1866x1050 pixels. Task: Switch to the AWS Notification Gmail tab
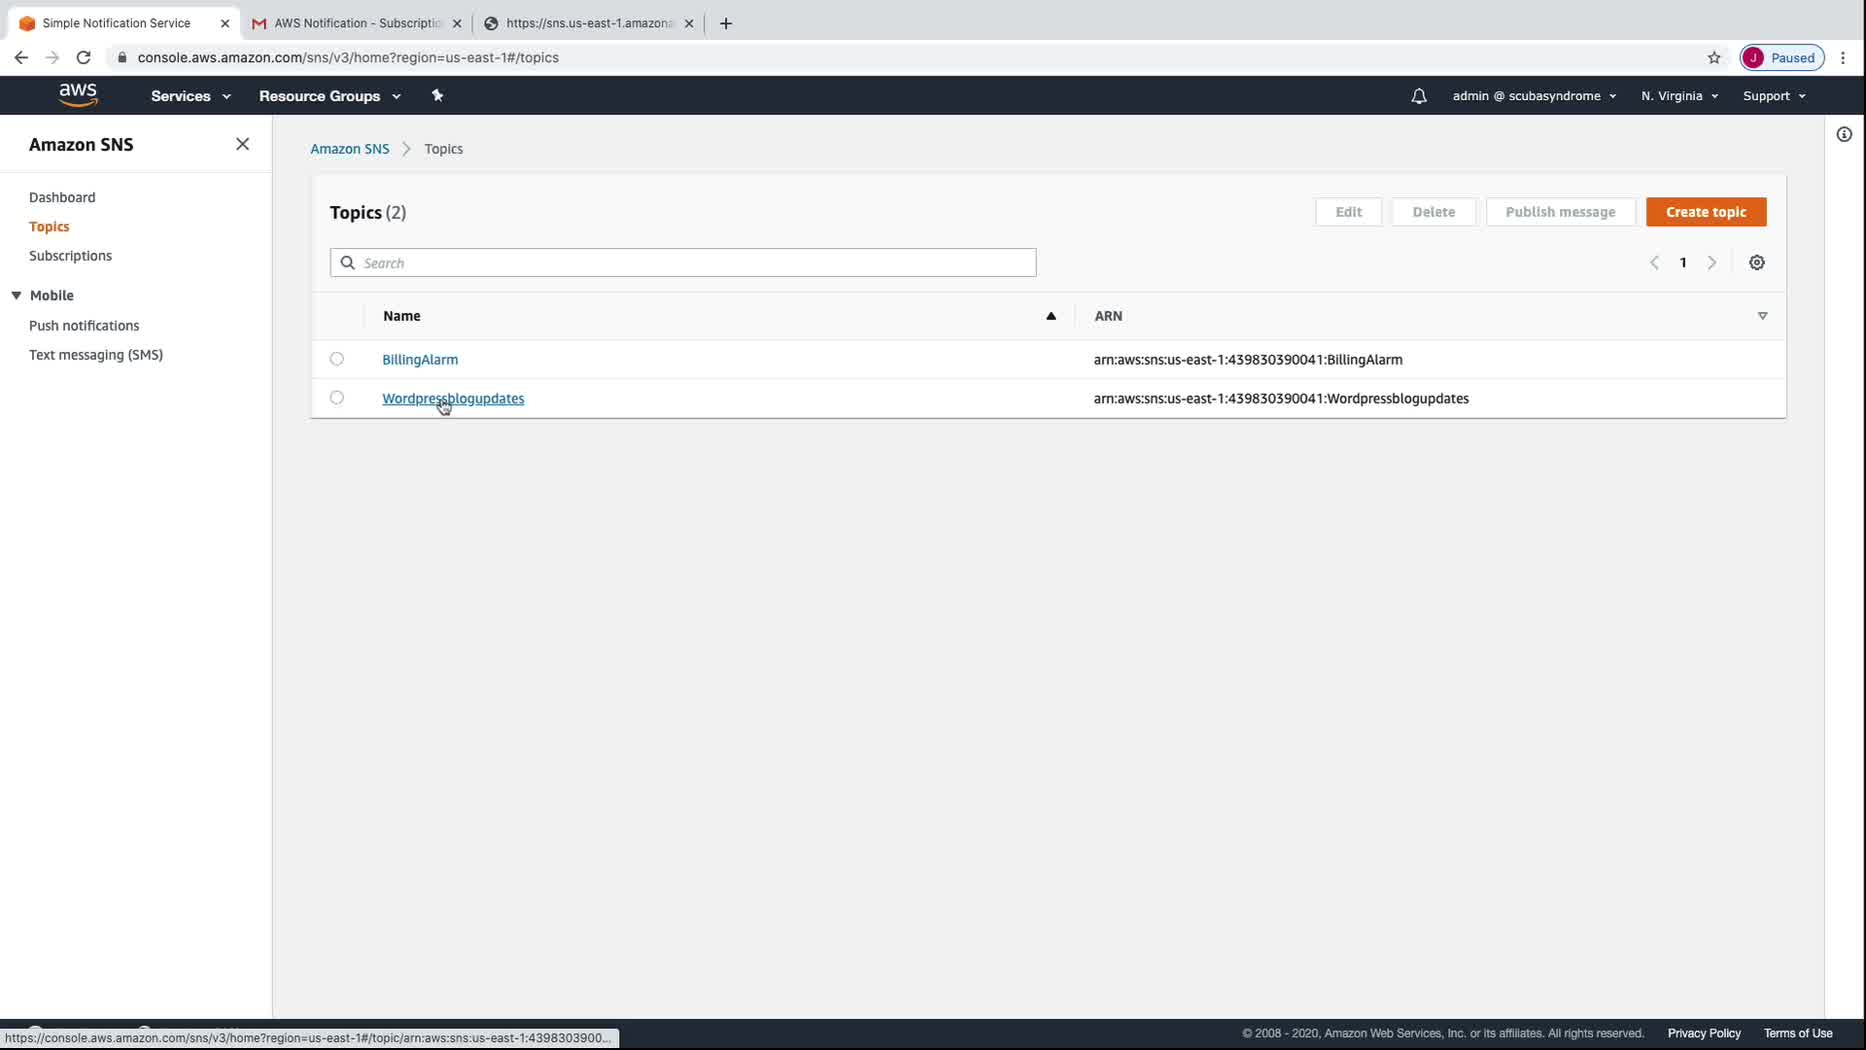355,23
